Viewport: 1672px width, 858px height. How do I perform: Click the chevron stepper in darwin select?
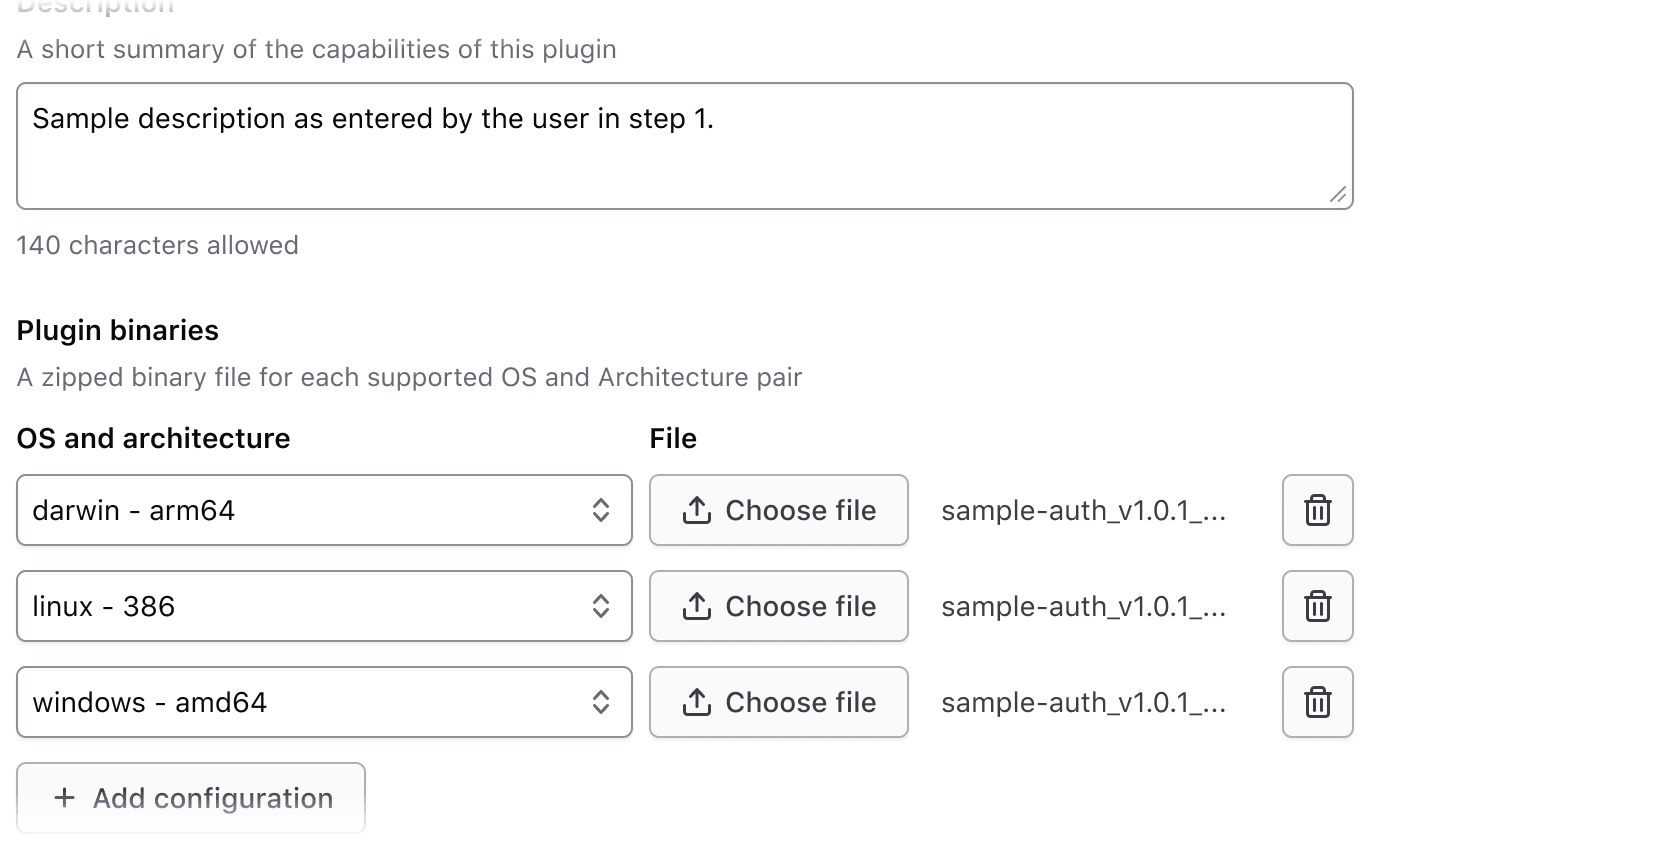(x=601, y=510)
